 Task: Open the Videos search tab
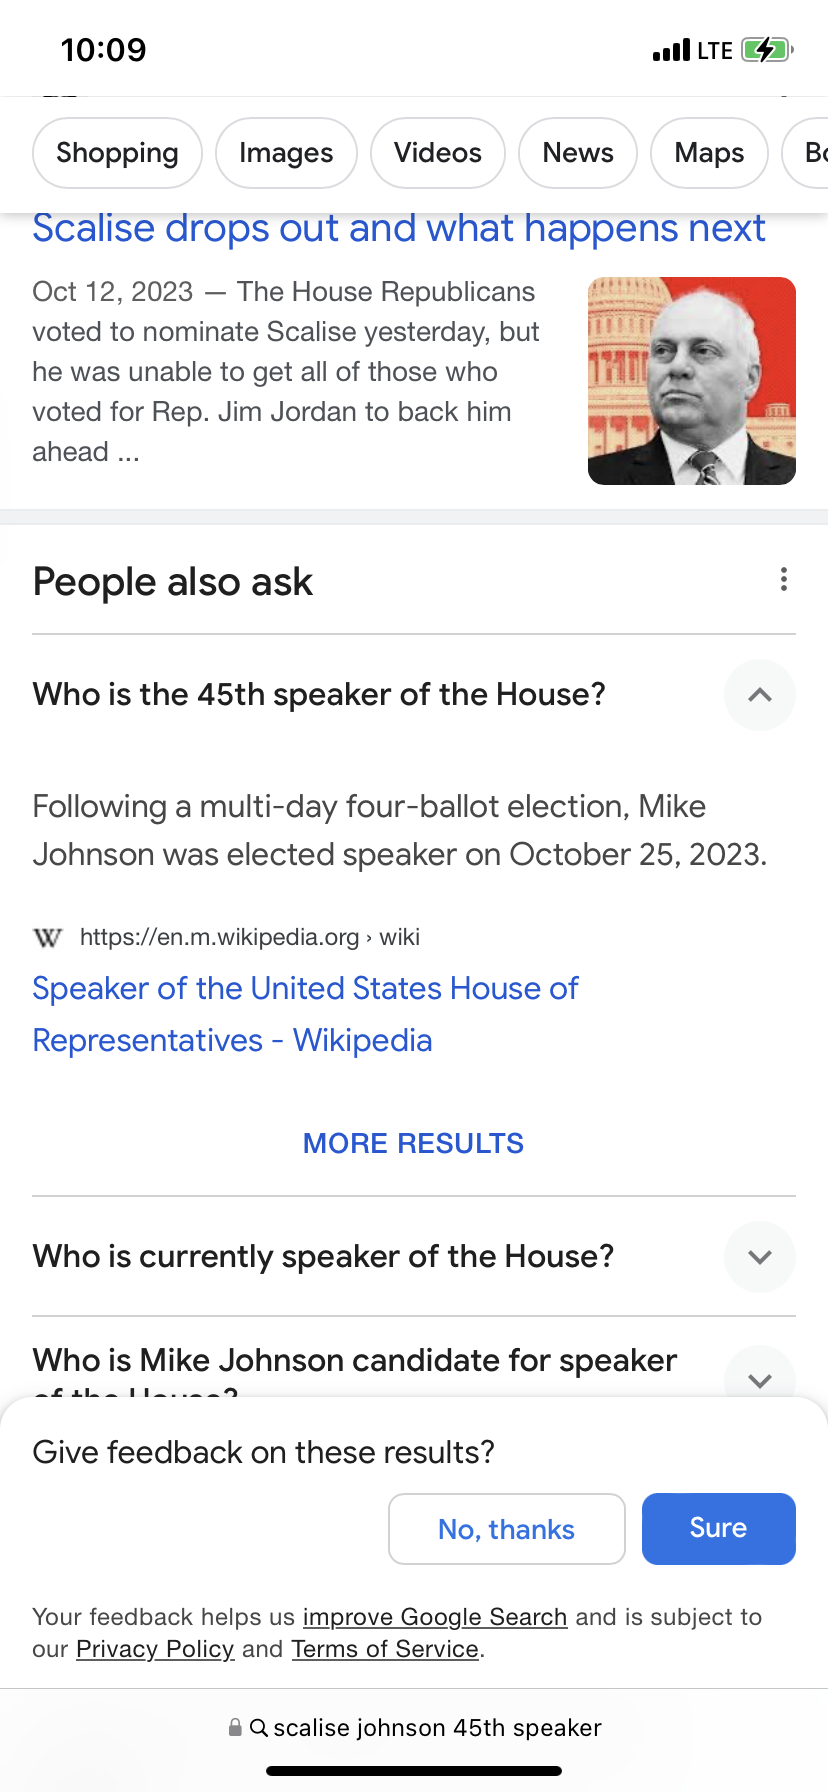(x=437, y=153)
